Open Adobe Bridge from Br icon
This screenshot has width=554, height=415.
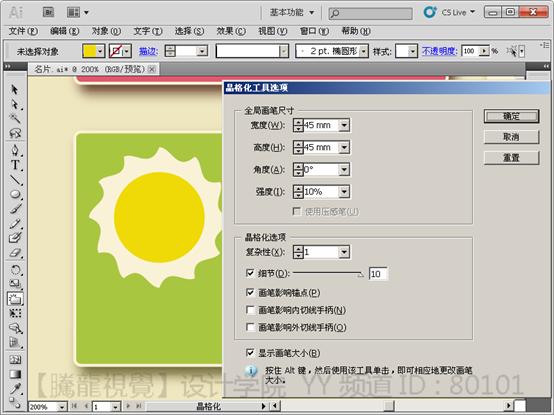point(49,13)
